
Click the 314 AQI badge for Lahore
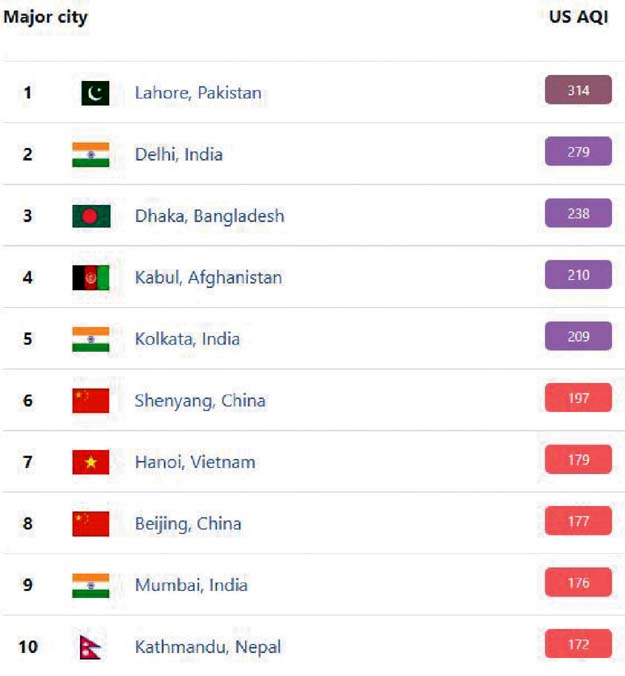point(578,91)
